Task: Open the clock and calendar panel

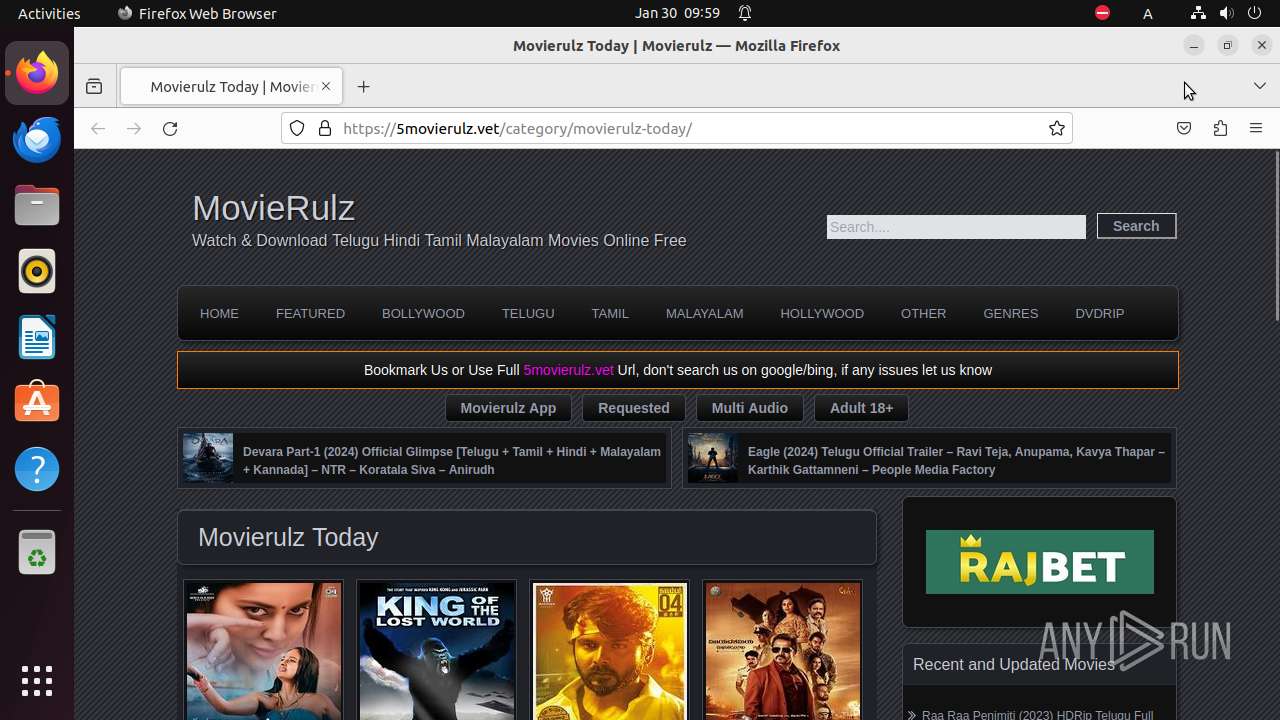Action: (x=677, y=13)
